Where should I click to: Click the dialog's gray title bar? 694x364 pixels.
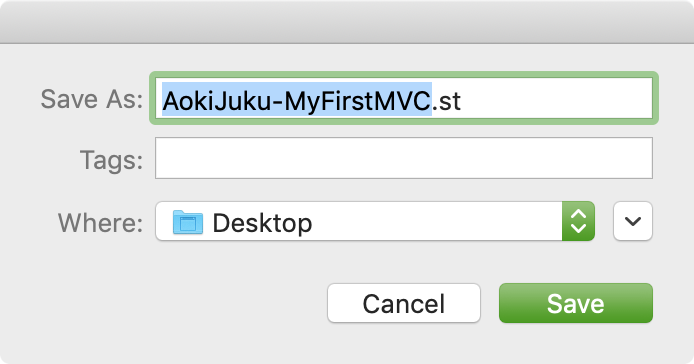[x=347, y=22]
